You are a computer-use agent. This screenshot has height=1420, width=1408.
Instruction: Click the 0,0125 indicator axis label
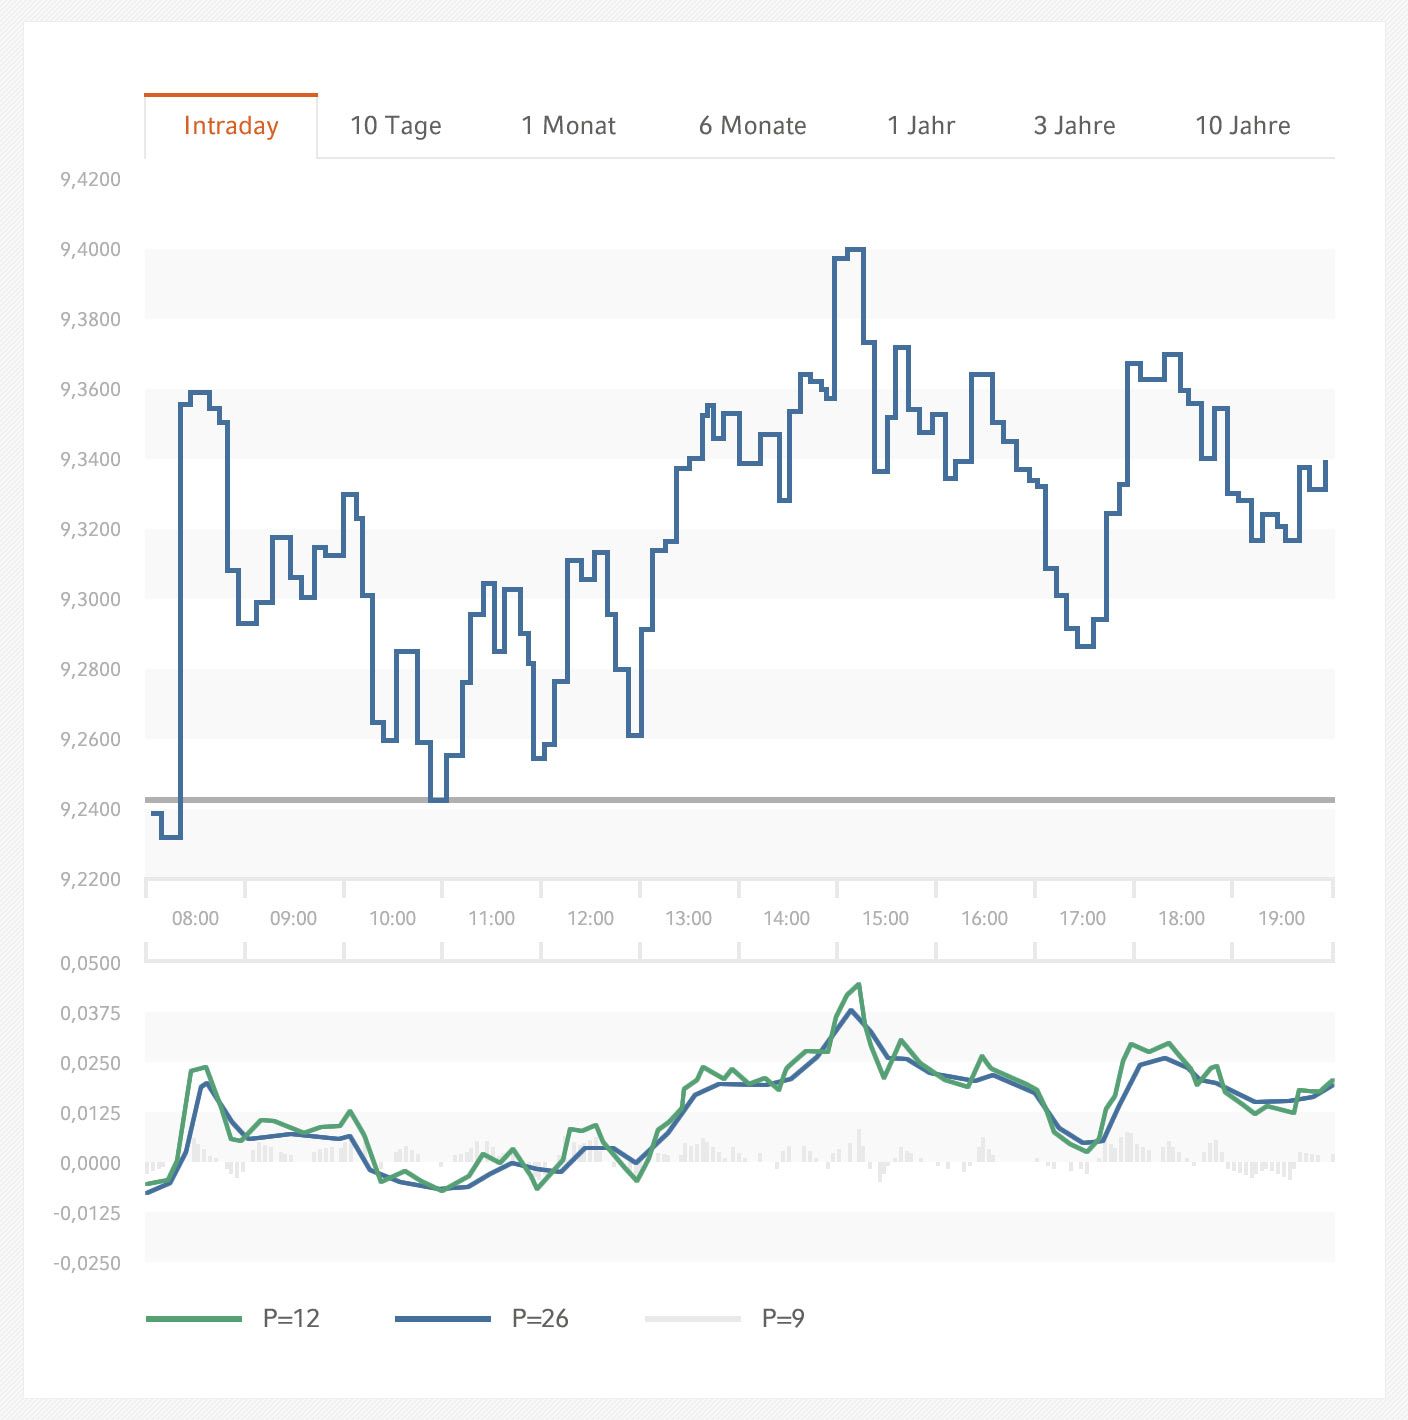point(90,1114)
